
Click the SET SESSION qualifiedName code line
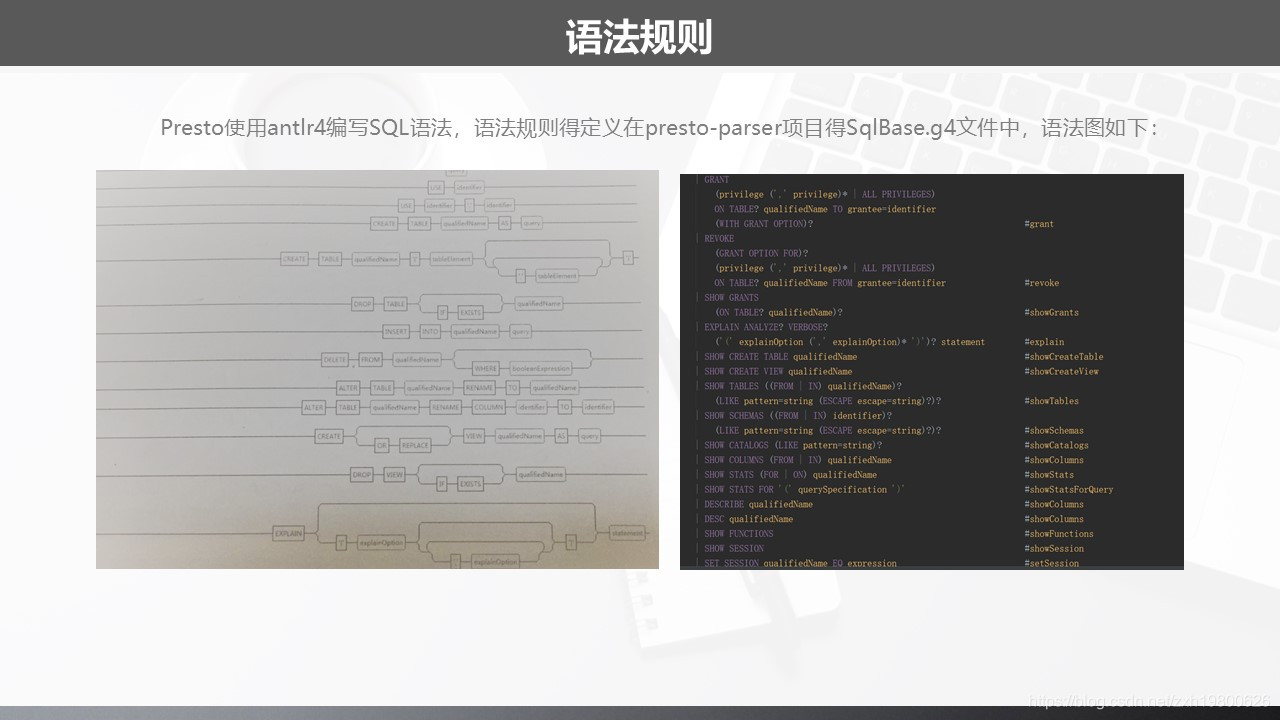(800, 564)
